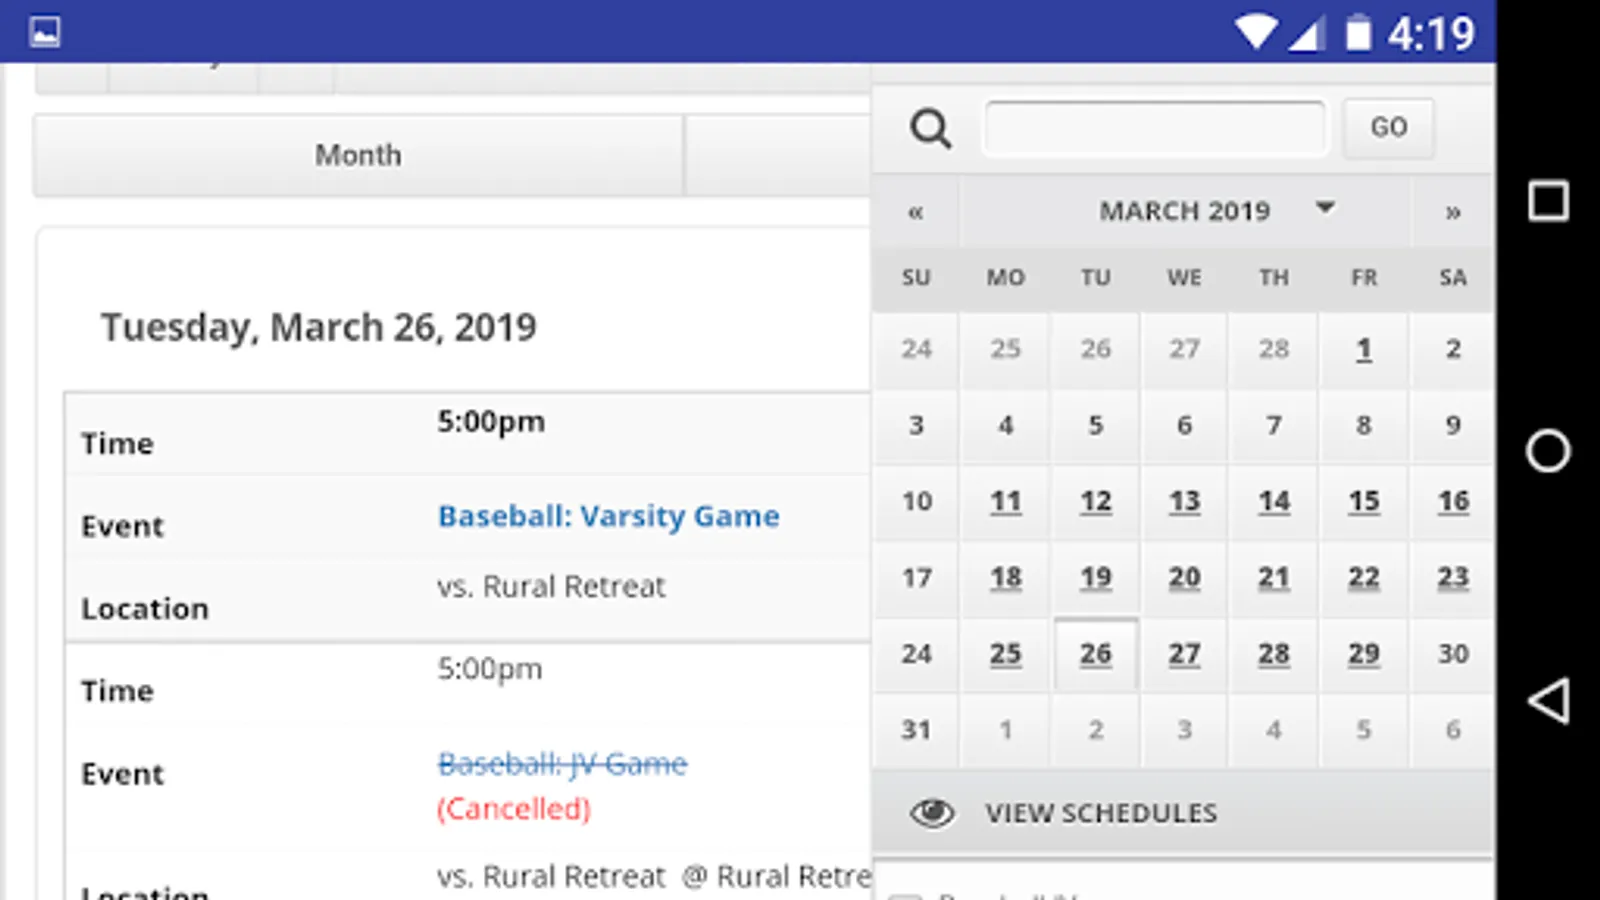Open the cancelled Baseball: JV Game link

coord(562,764)
